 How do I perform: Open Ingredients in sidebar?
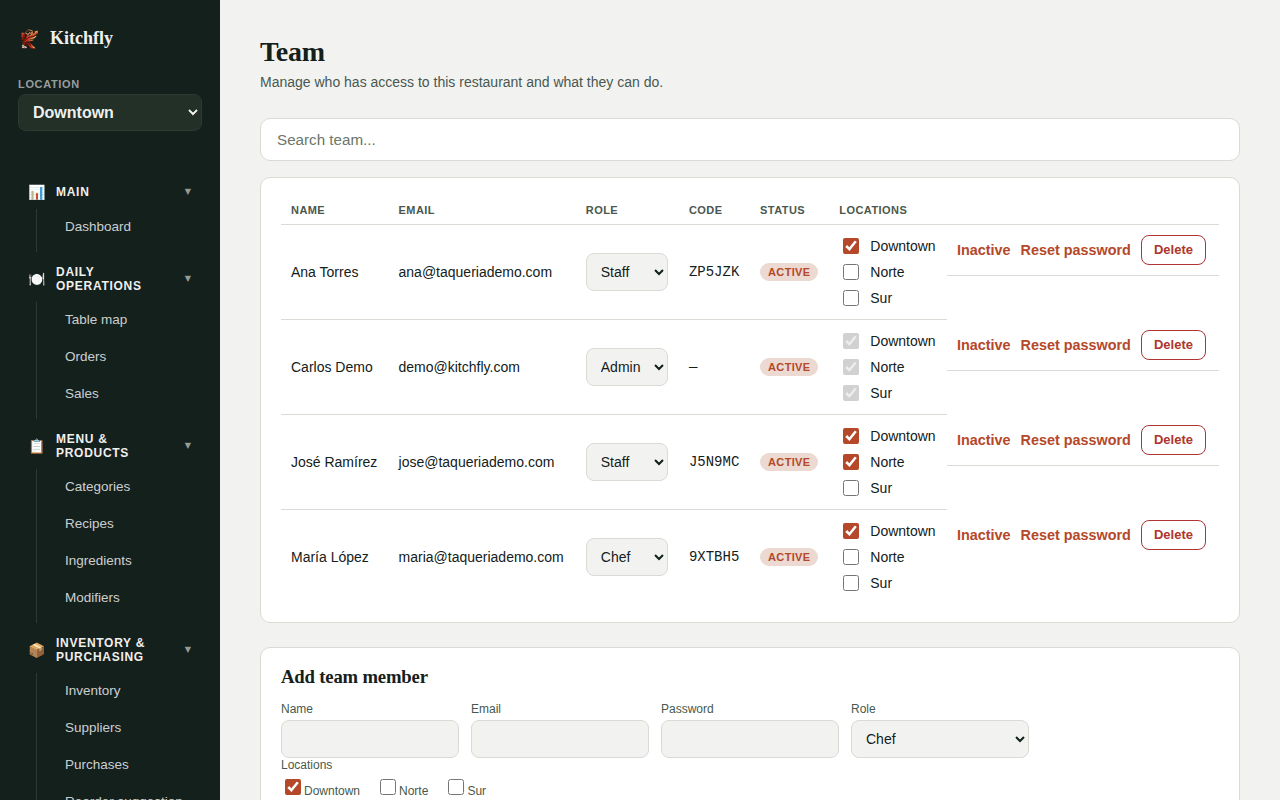tap(98, 561)
